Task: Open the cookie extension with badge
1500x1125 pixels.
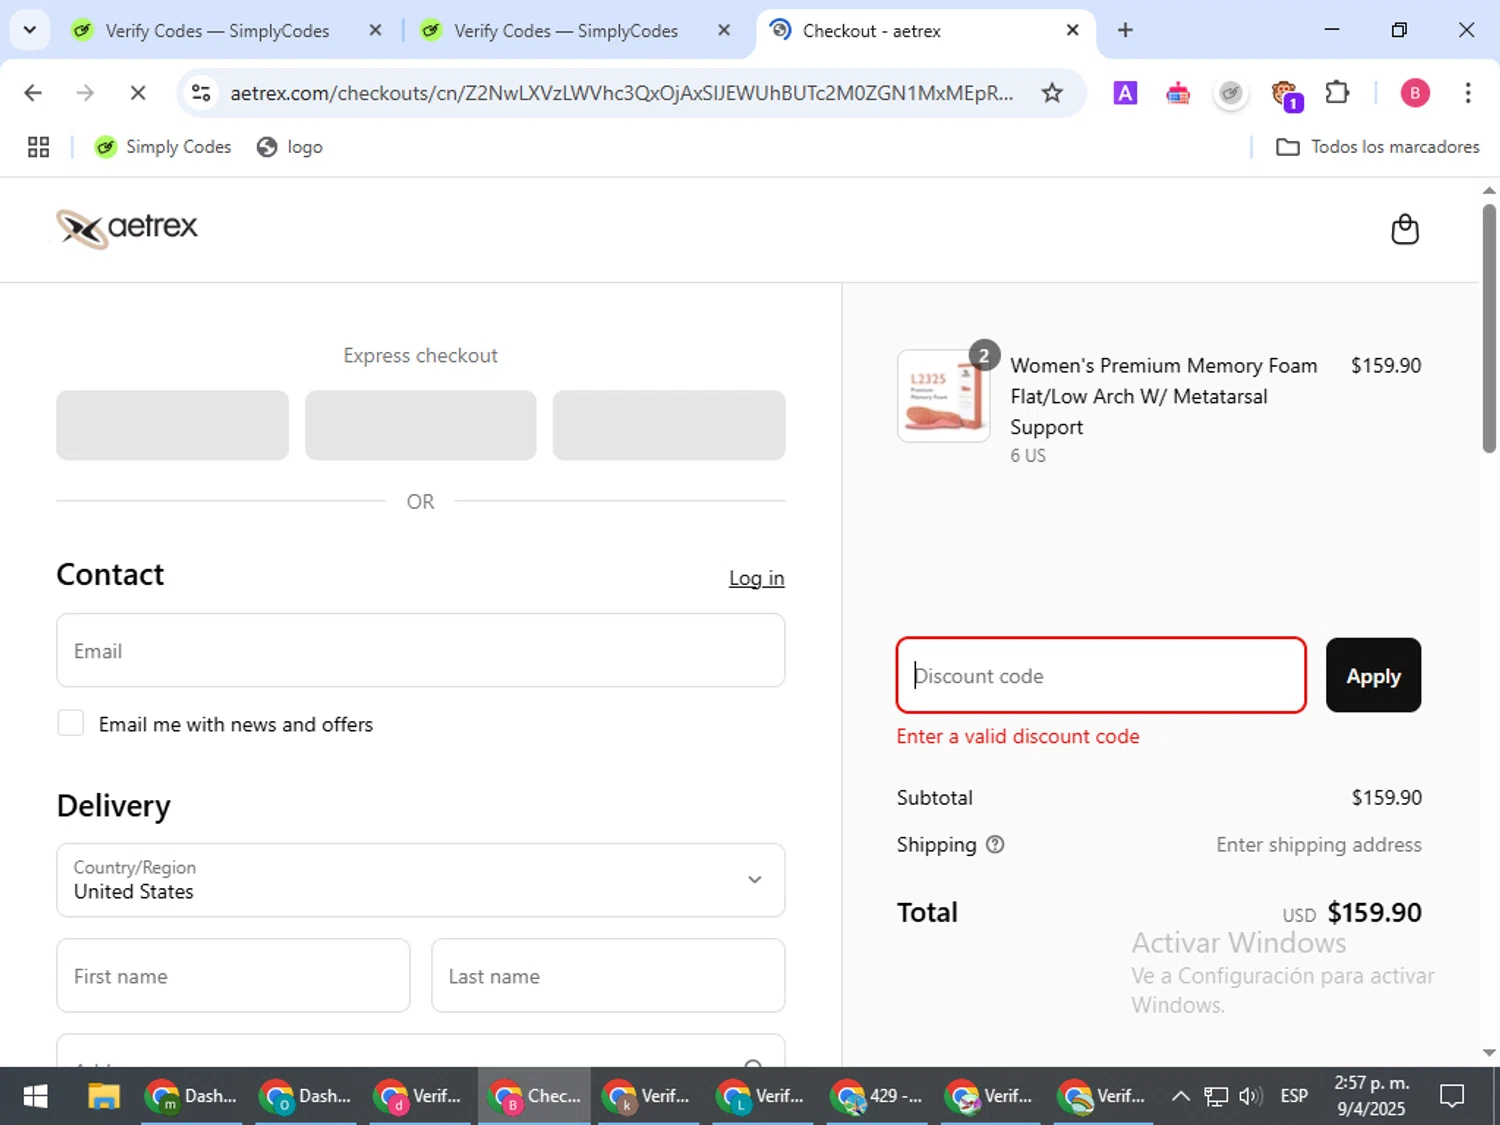Action: click(1285, 95)
